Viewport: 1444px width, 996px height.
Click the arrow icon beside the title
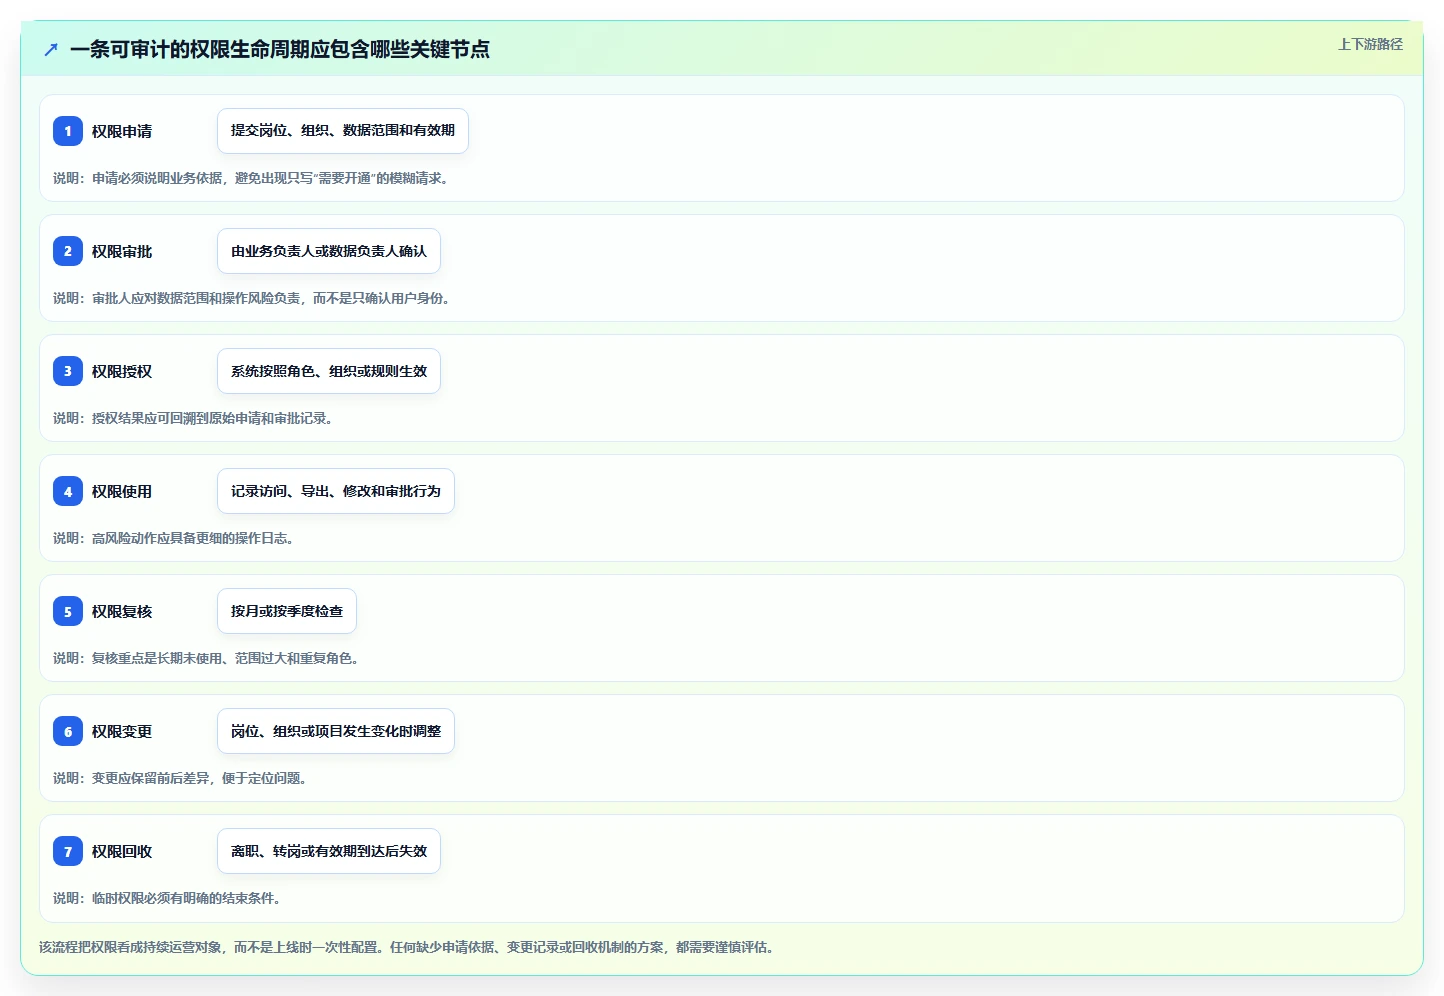coord(51,49)
